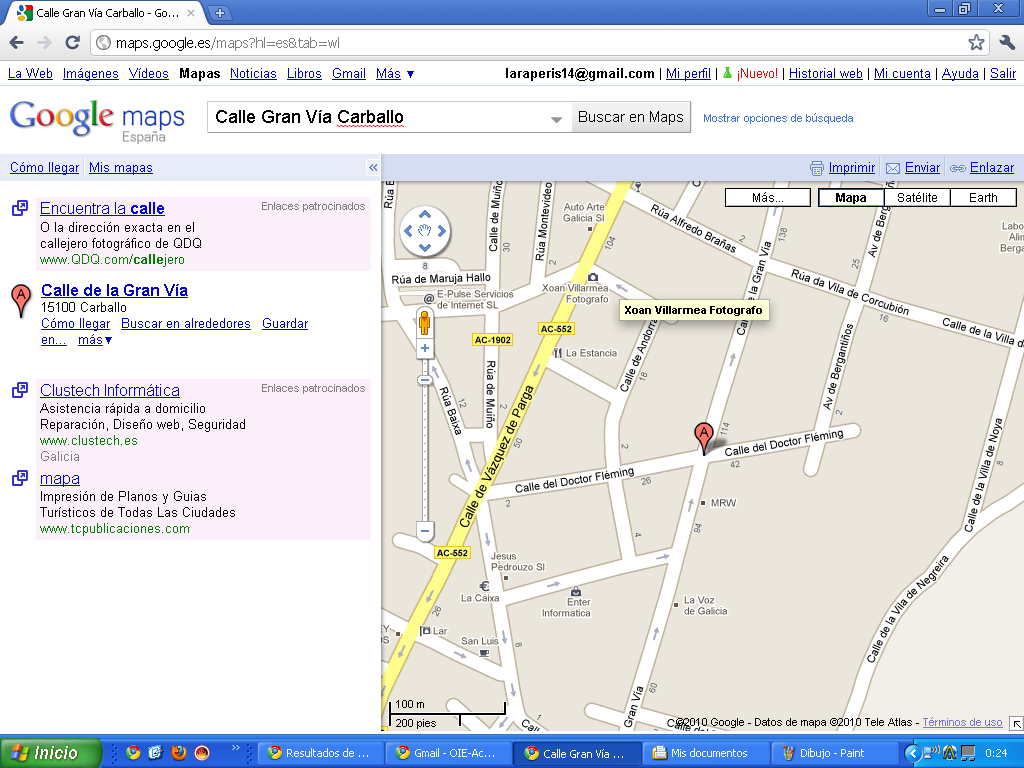This screenshot has width=1024, height=768.
Task: Click the La Estancia restaurant icon on map
Action: click(x=557, y=353)
